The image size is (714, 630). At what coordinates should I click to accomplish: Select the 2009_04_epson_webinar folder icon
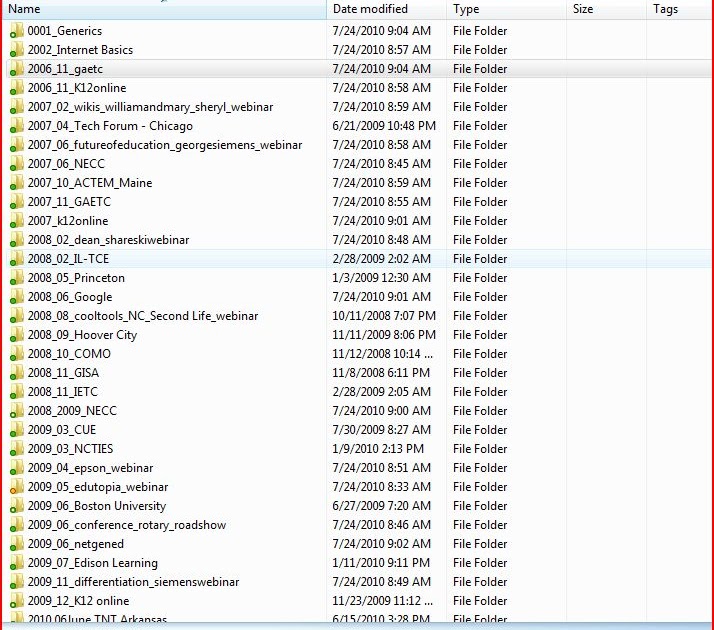pyautogui.click(x=17, y=468)
